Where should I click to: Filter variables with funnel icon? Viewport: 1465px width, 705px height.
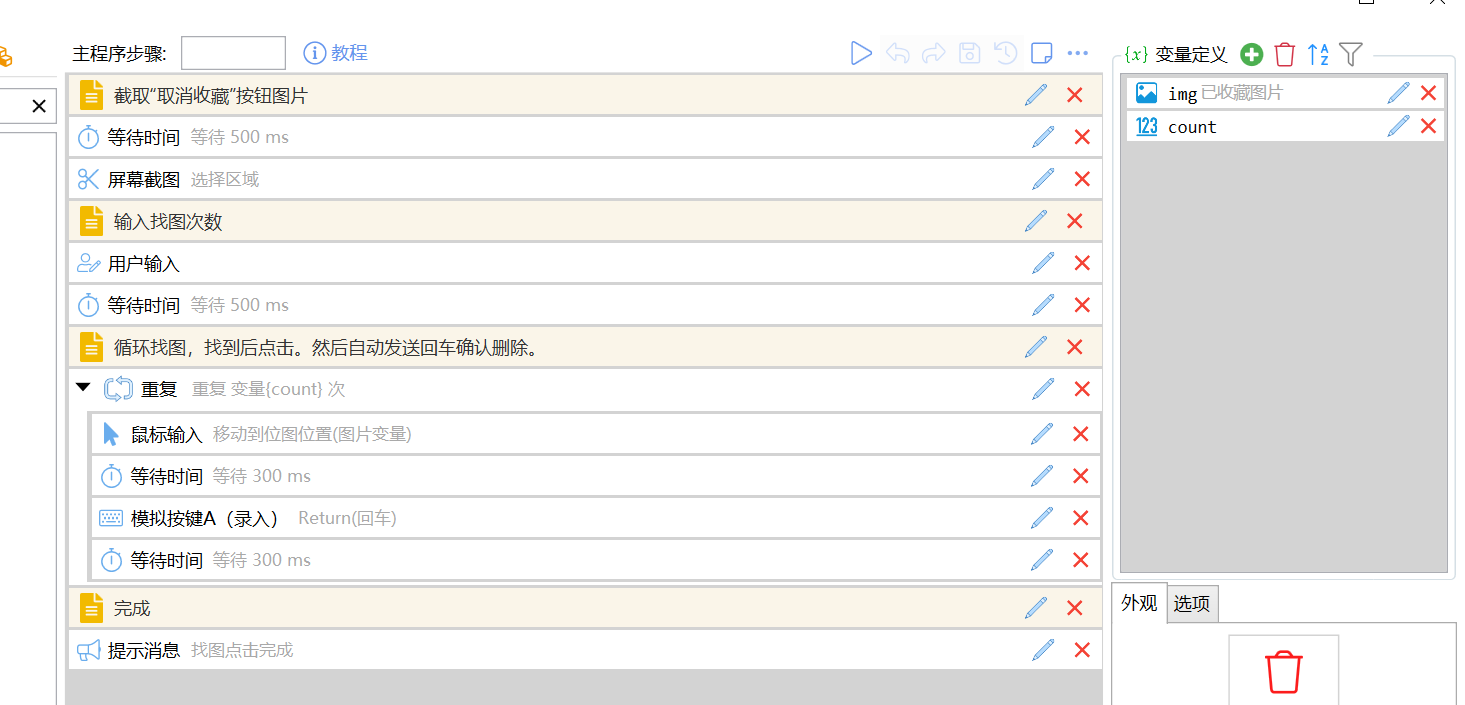tap(1351, 55)
